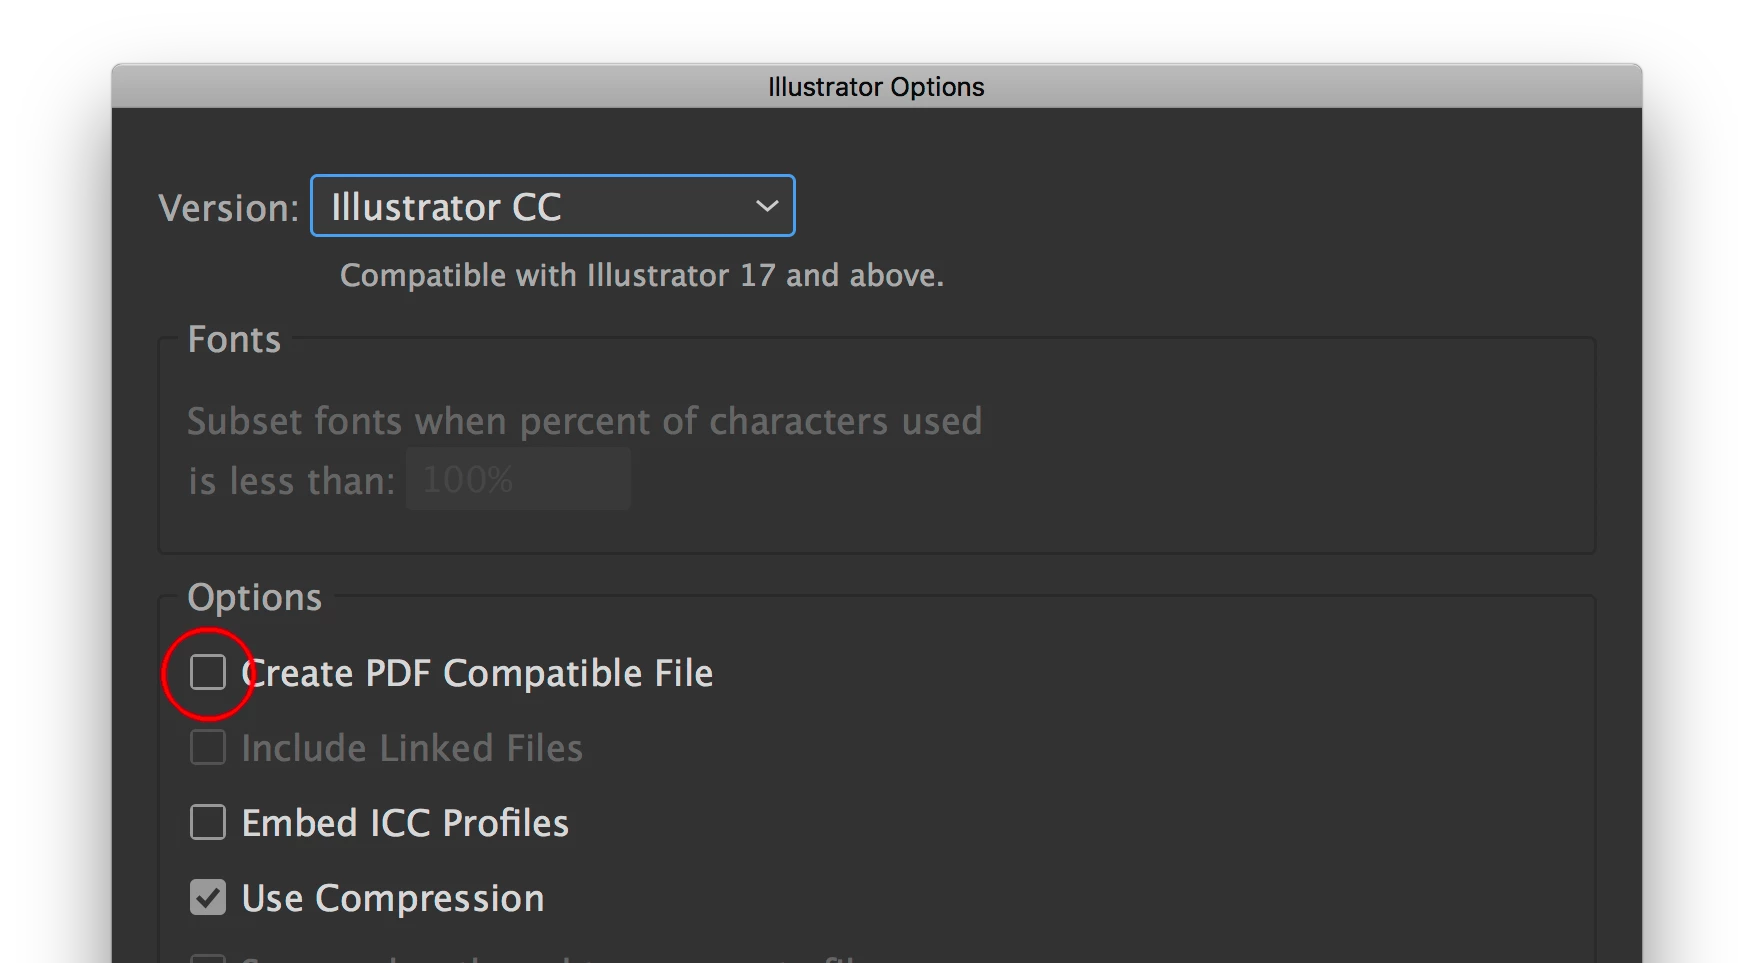Click the Use Compression label text
This screenshot has height=963, width=1754.
[x=393, y=898]
